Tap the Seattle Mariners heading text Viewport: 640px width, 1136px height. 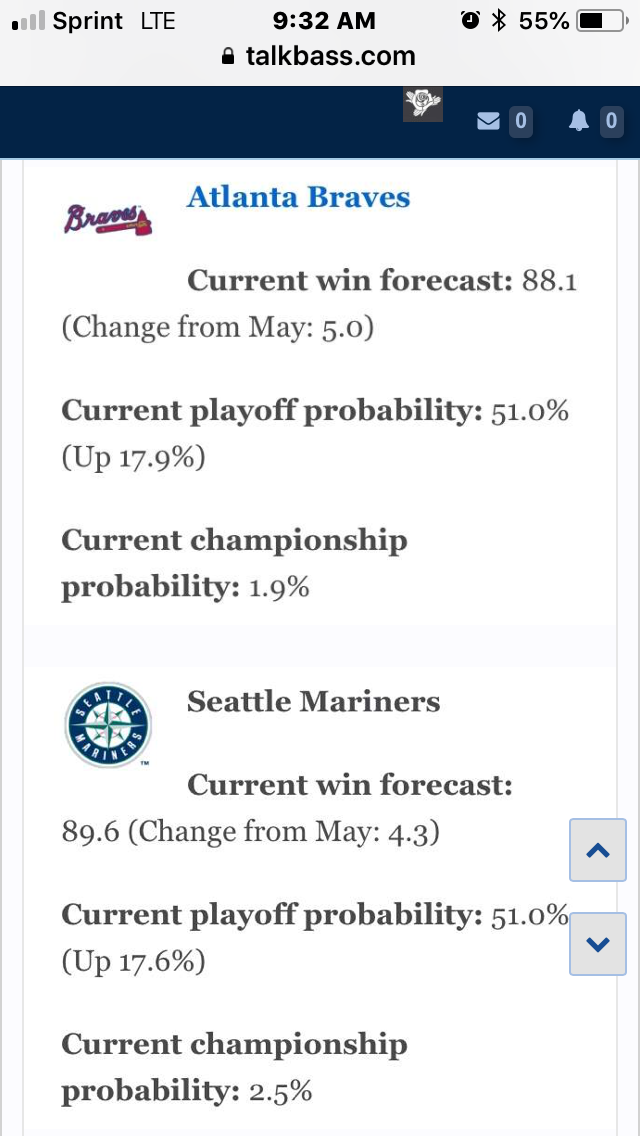[x=313, y=701]
